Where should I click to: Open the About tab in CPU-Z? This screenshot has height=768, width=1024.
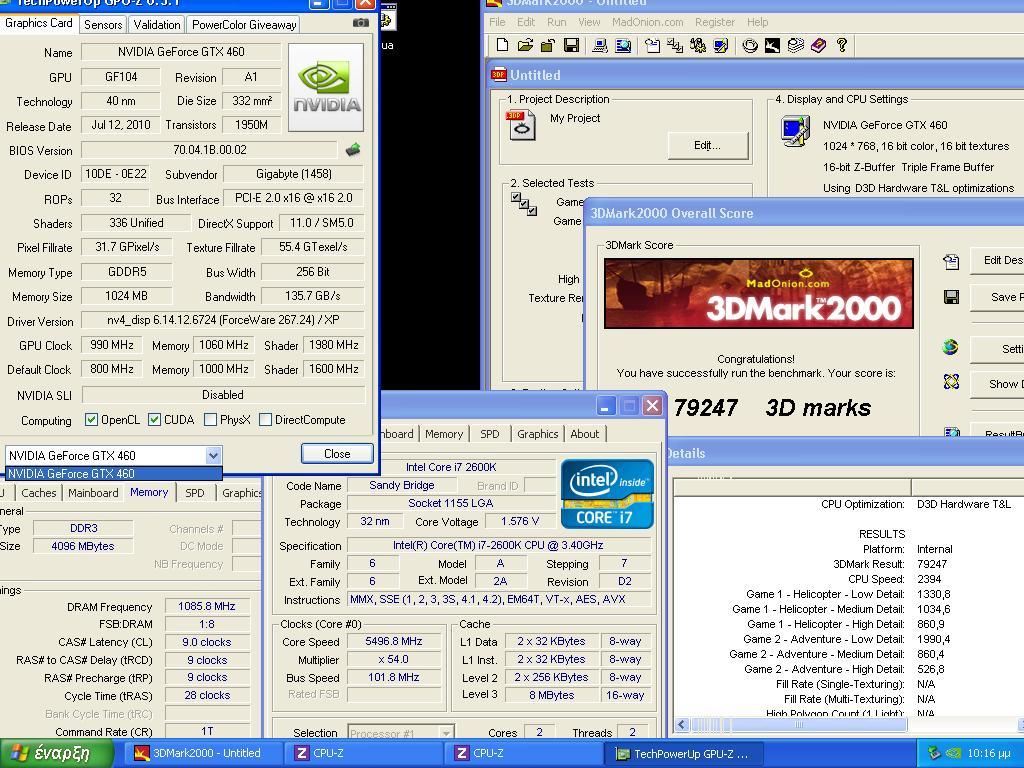584,434
